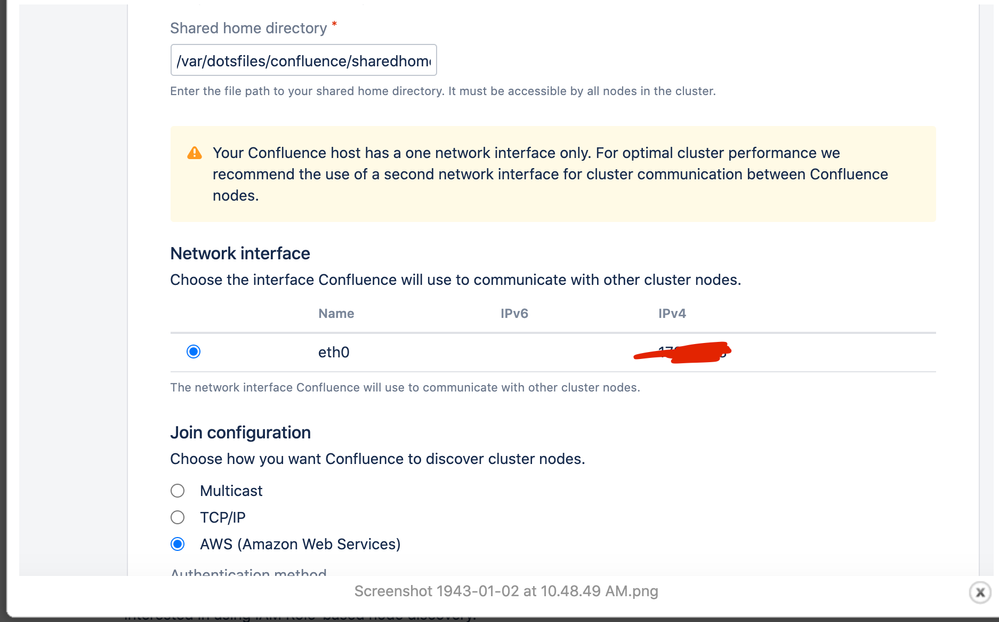Select AWS (Amazon Web Services) join option

pos(178,544)
